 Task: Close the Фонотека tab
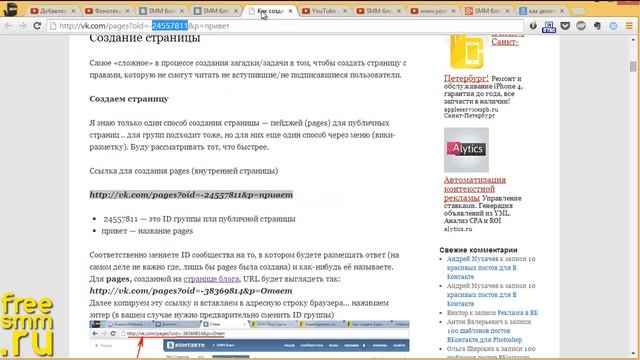point(127,11)
